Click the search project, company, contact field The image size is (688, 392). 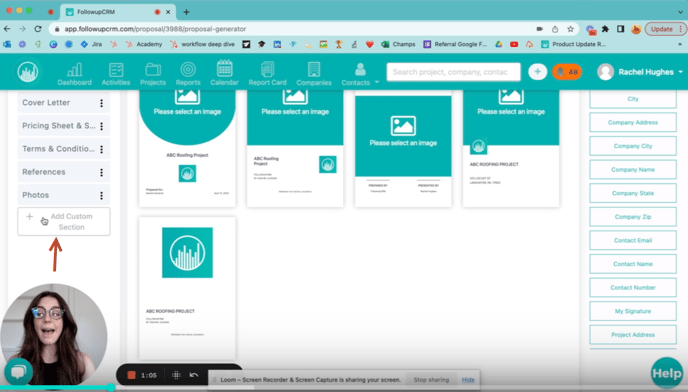click(454, 72)
